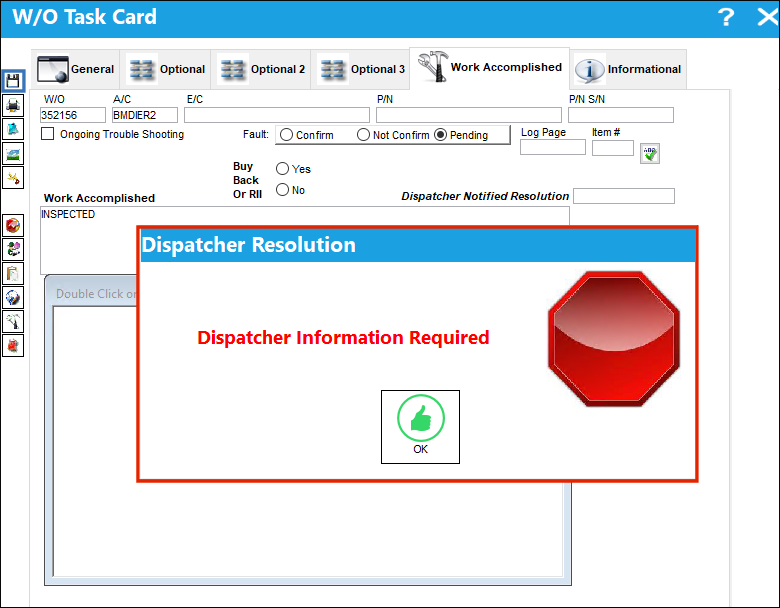Click the Save floppy disk icon

[13, 81]
